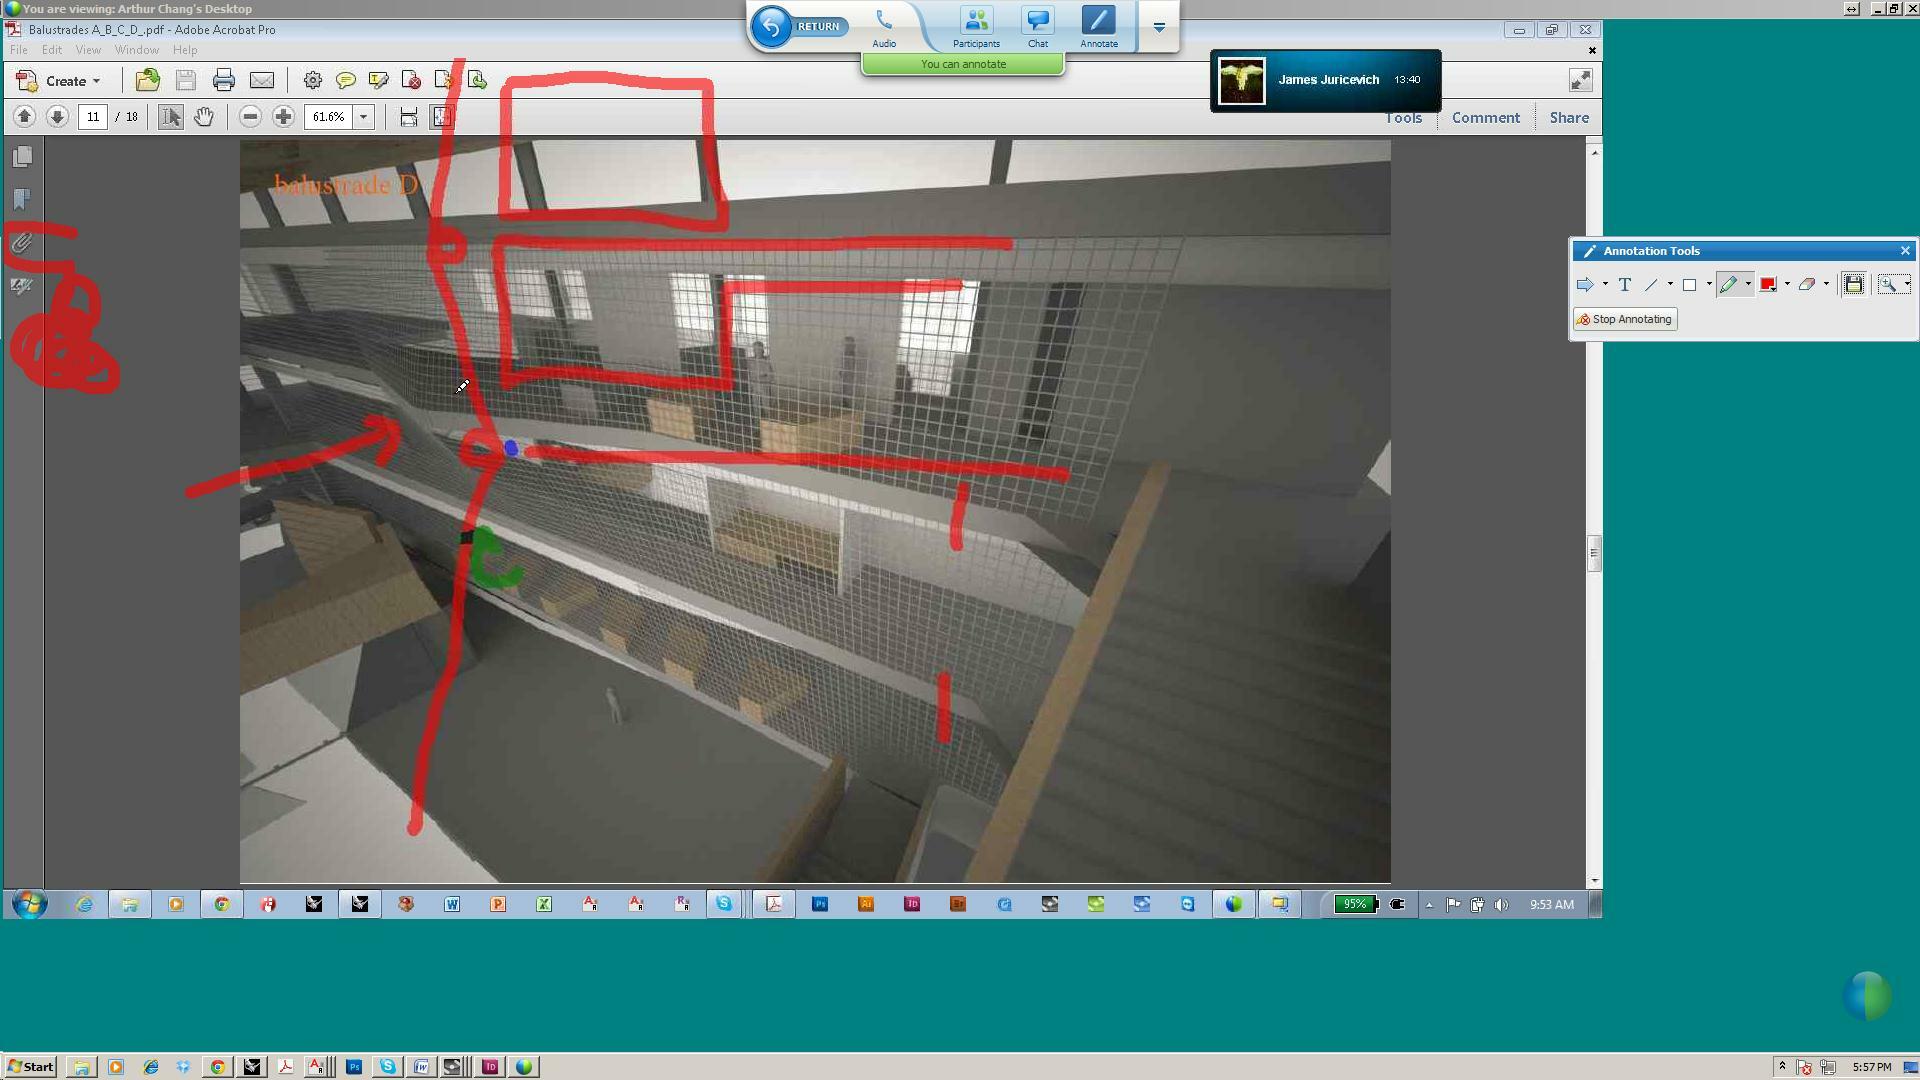Click the remote taskbar volume icon
Viewport: 1920px width, 1080px height.
(x=1501, y=905)
